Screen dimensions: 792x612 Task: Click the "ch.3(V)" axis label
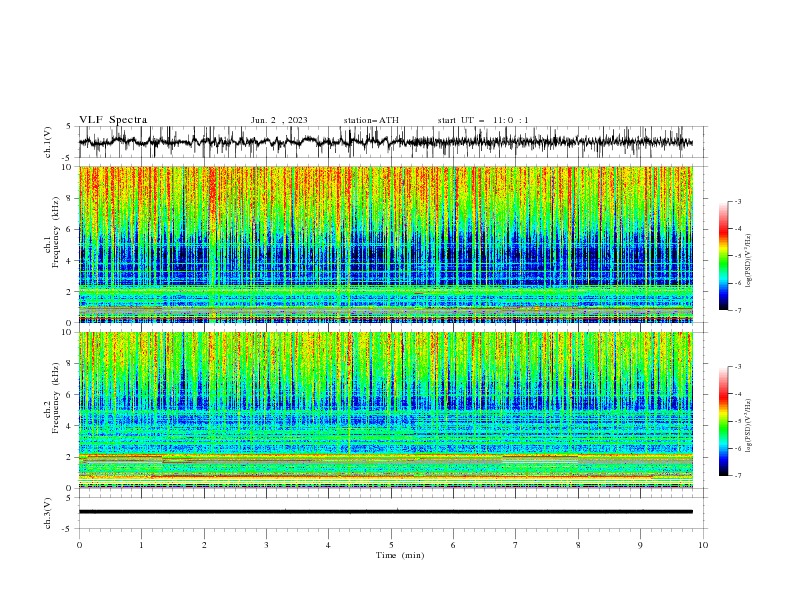(48, 513)
